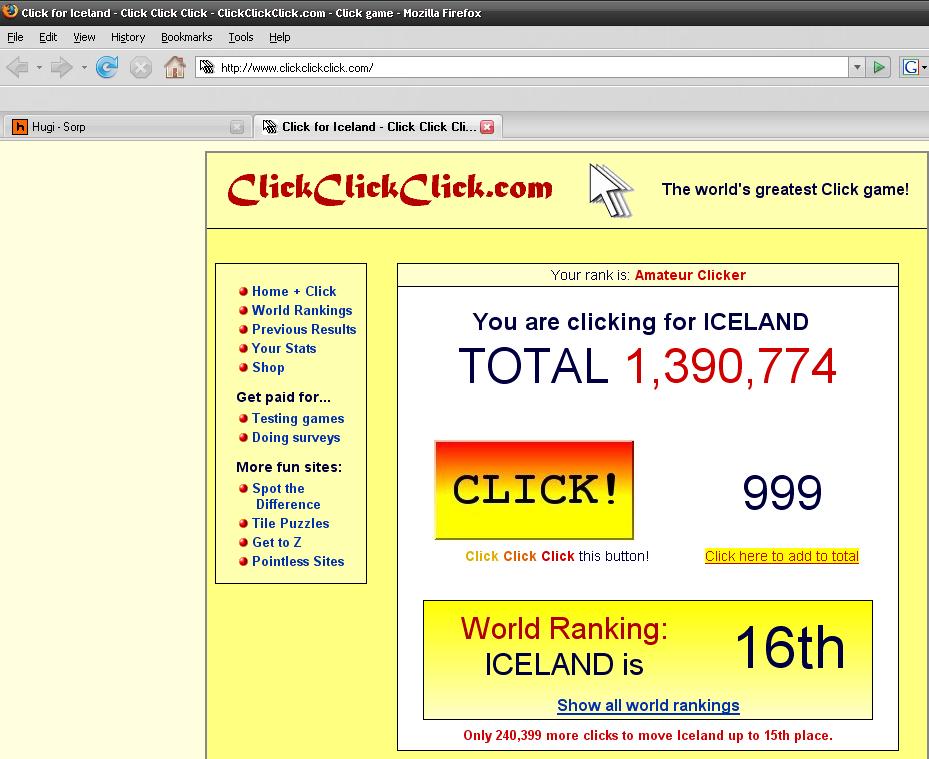Image resolution: width=929 pixels, height=759 pixels.
Task: Switch to the Hugi - Sorp tab
Action: click(126, 127)
